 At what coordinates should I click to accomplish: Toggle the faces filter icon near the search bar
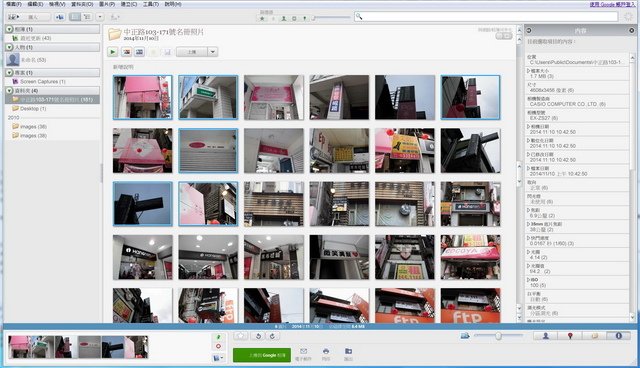[283, 18]
